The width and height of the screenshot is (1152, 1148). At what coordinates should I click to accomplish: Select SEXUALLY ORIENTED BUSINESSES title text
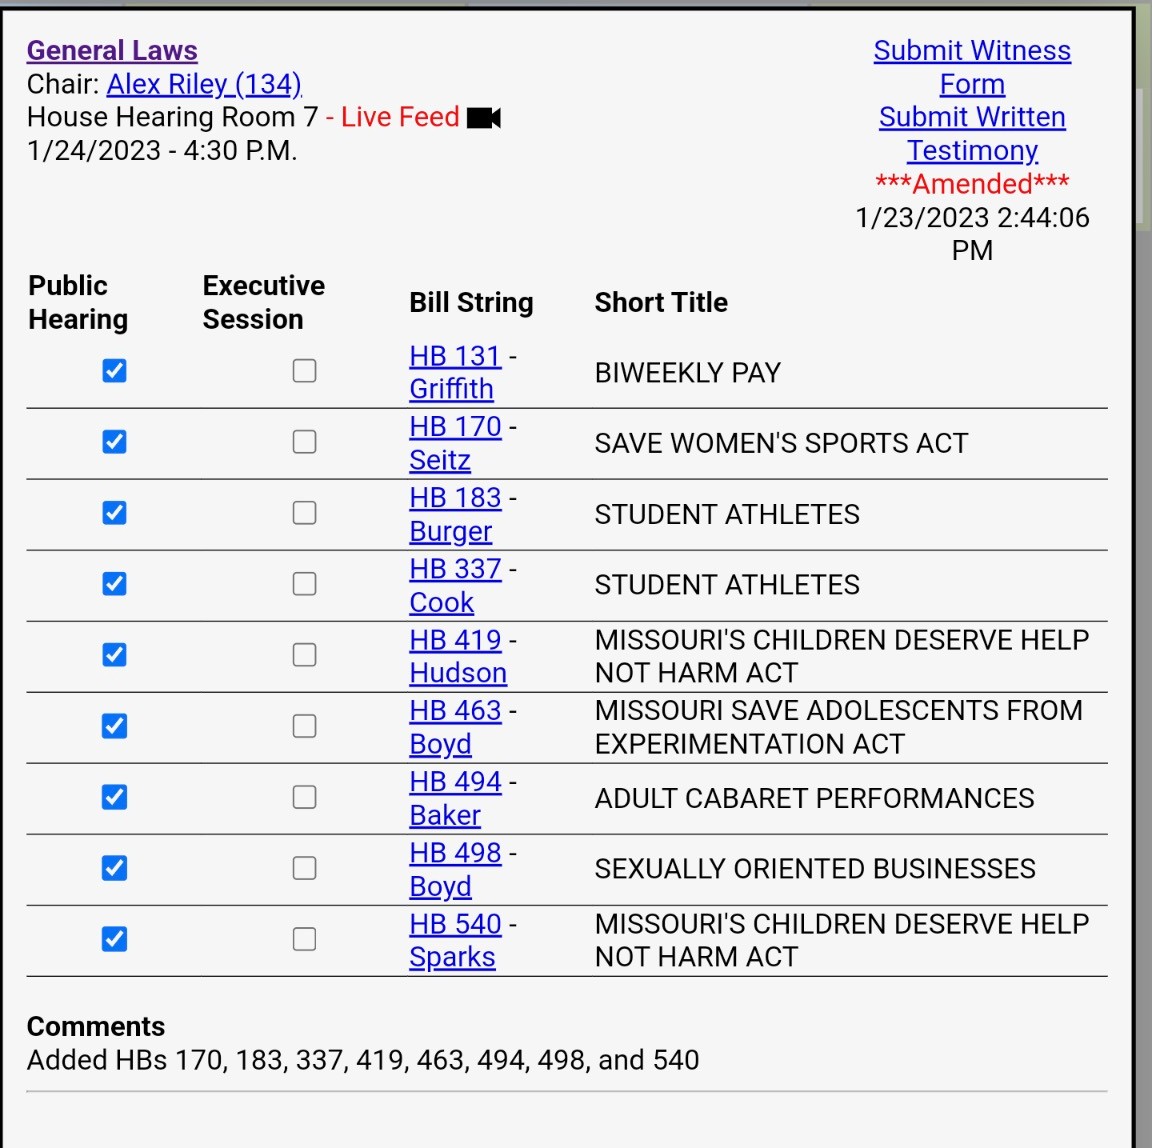coord(816,869)
